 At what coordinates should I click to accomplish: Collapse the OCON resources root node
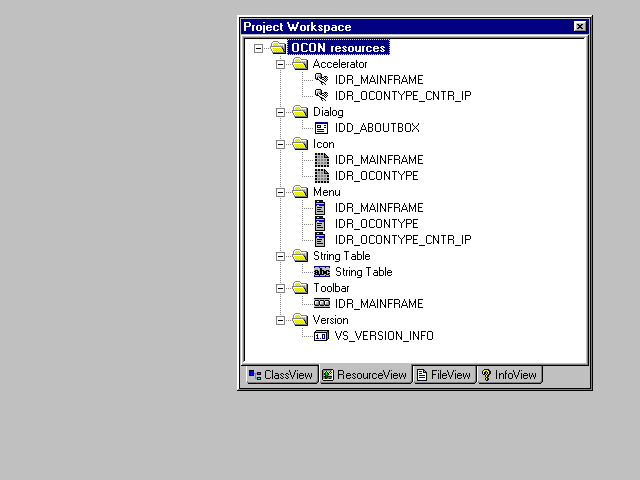click(x=259, y=48)
